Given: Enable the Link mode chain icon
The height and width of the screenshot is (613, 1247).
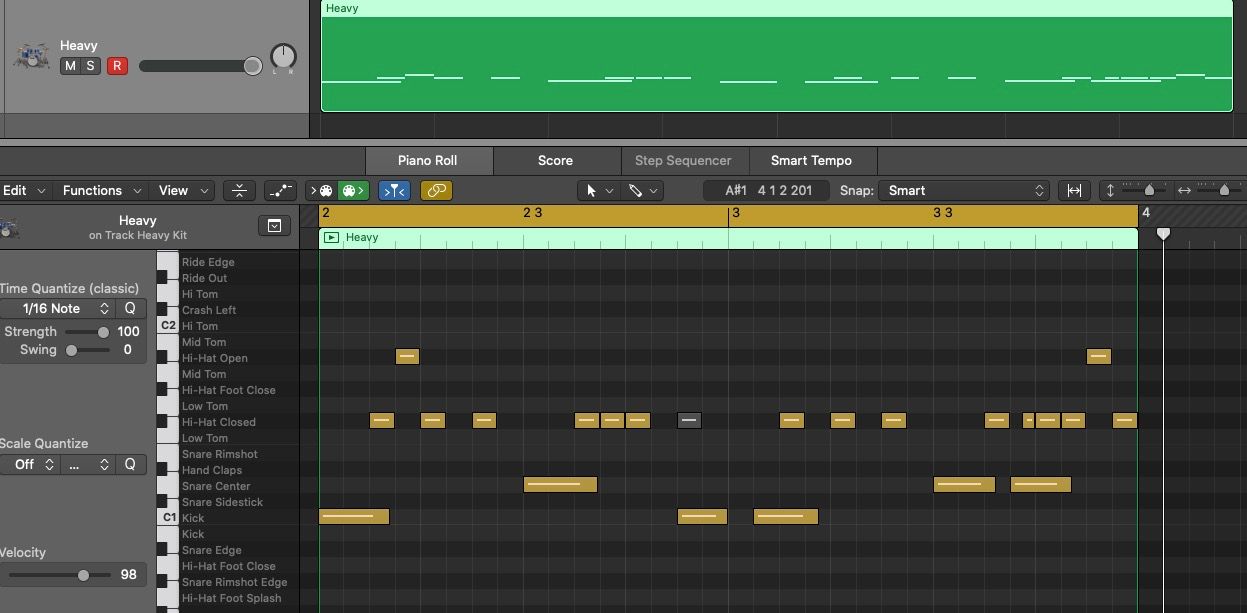Looking at the screenshot, I should [436, 190].
